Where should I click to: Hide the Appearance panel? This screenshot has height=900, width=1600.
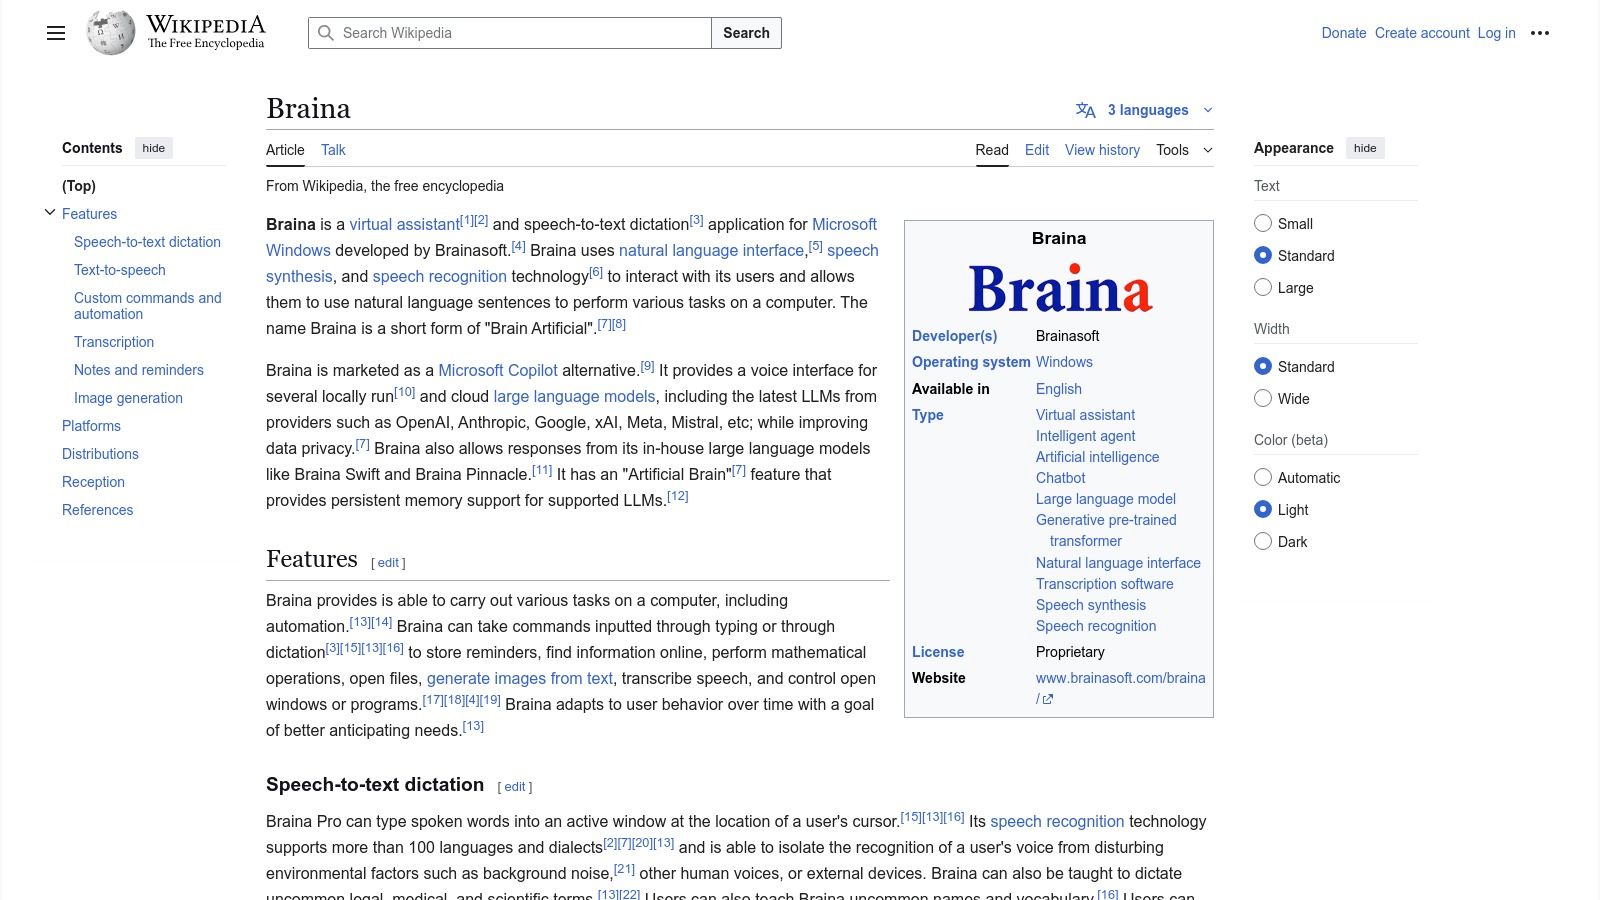(1365, 148)
